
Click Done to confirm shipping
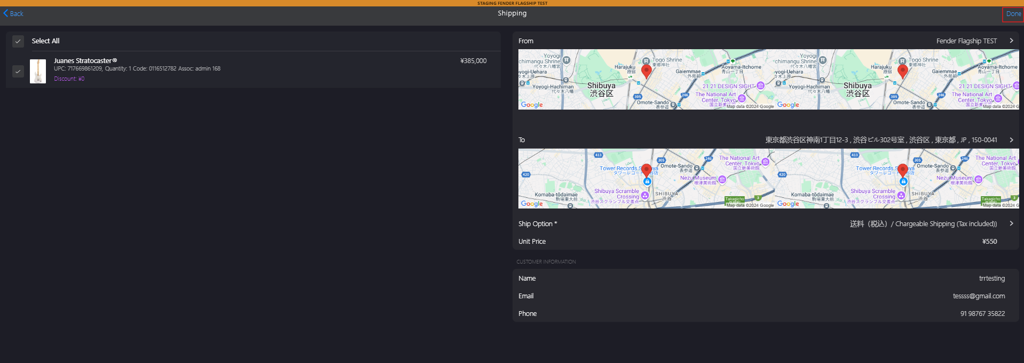[1013, 14]
